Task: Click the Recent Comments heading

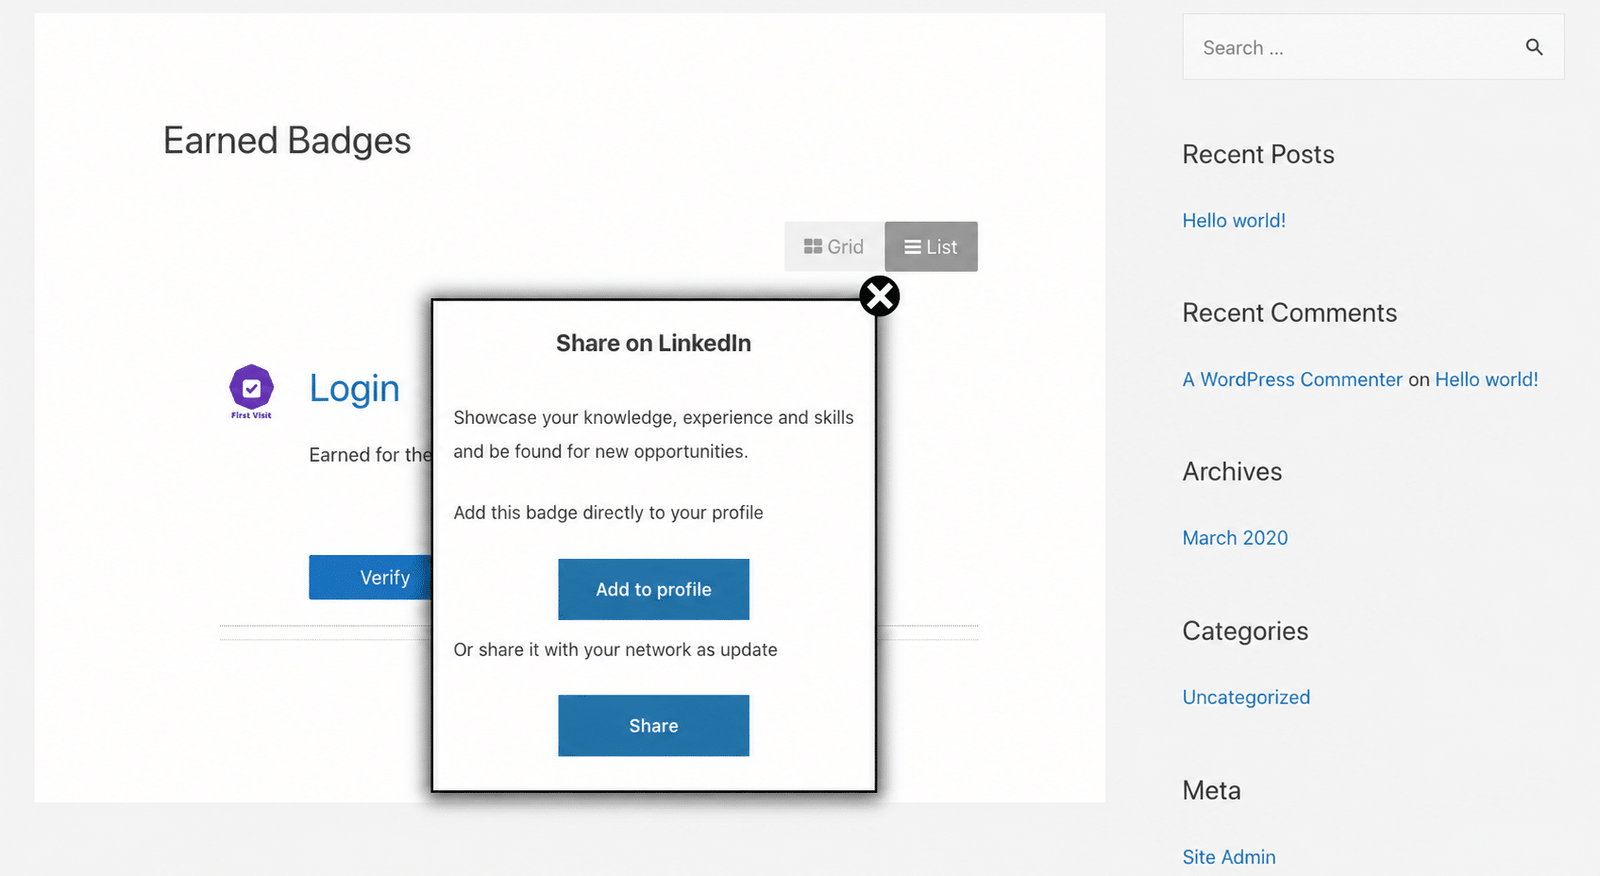Action: [x=1289, y=313]
